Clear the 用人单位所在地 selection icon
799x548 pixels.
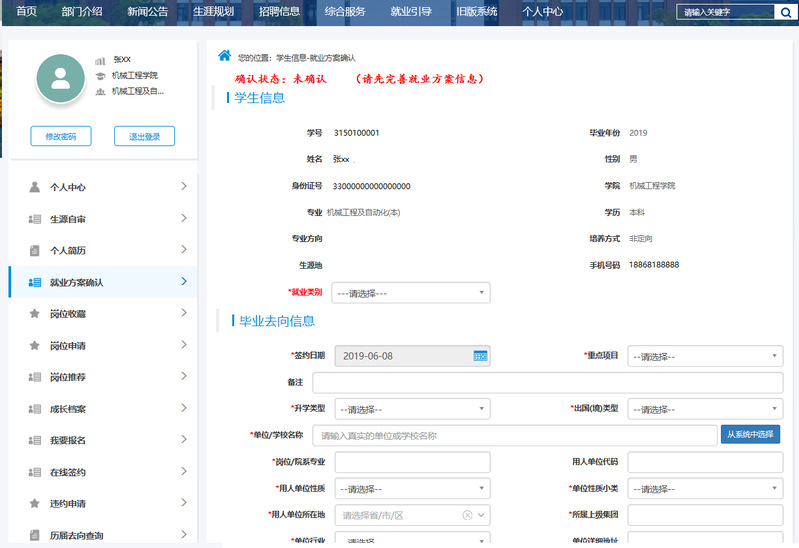(467, 515)
